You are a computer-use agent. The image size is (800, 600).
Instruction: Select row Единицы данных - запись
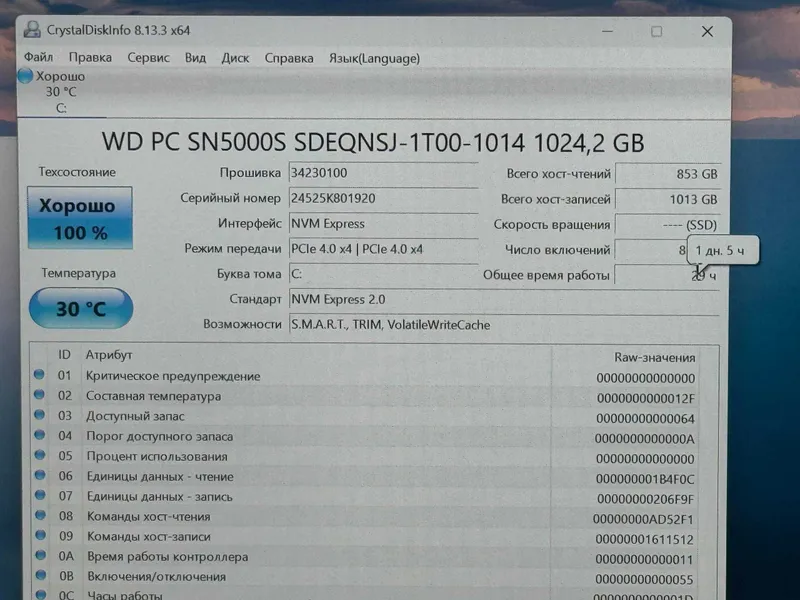pyautogui.click(x=364, y=497)
